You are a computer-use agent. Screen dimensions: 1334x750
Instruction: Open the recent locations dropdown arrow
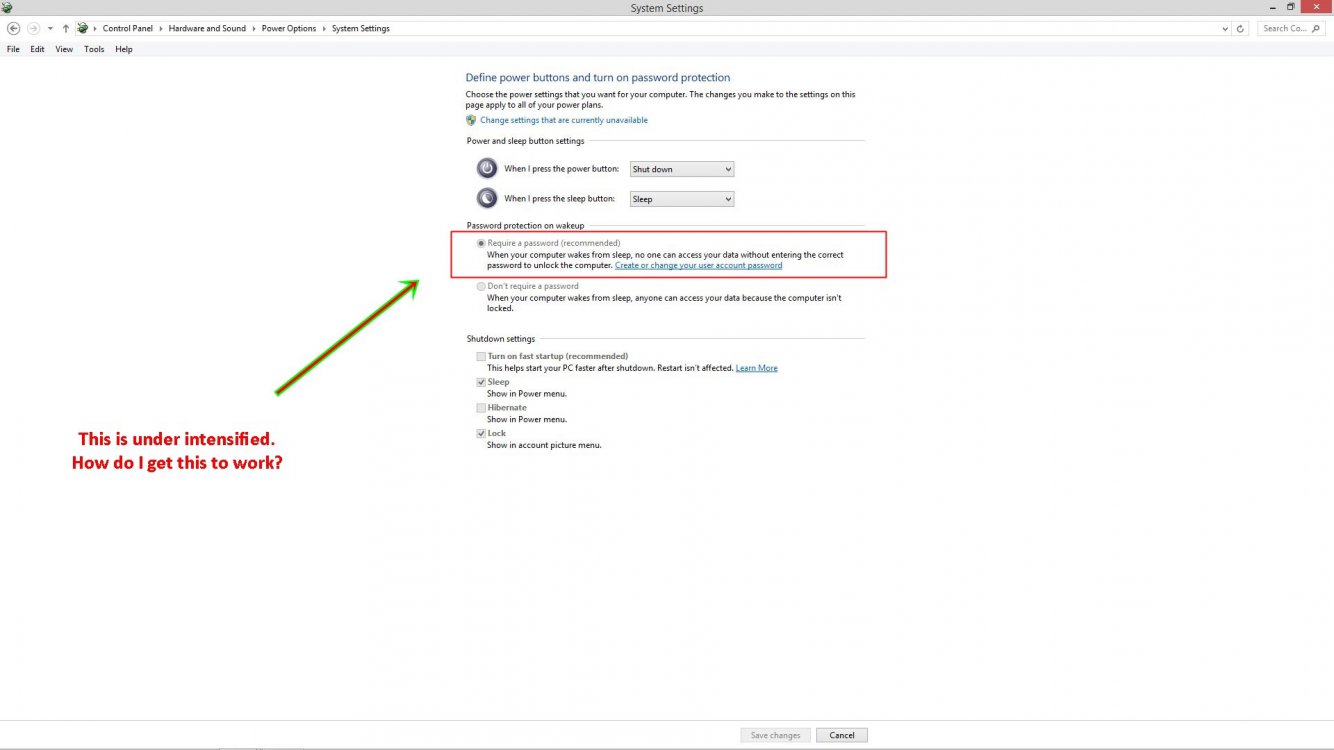(50, 29)
